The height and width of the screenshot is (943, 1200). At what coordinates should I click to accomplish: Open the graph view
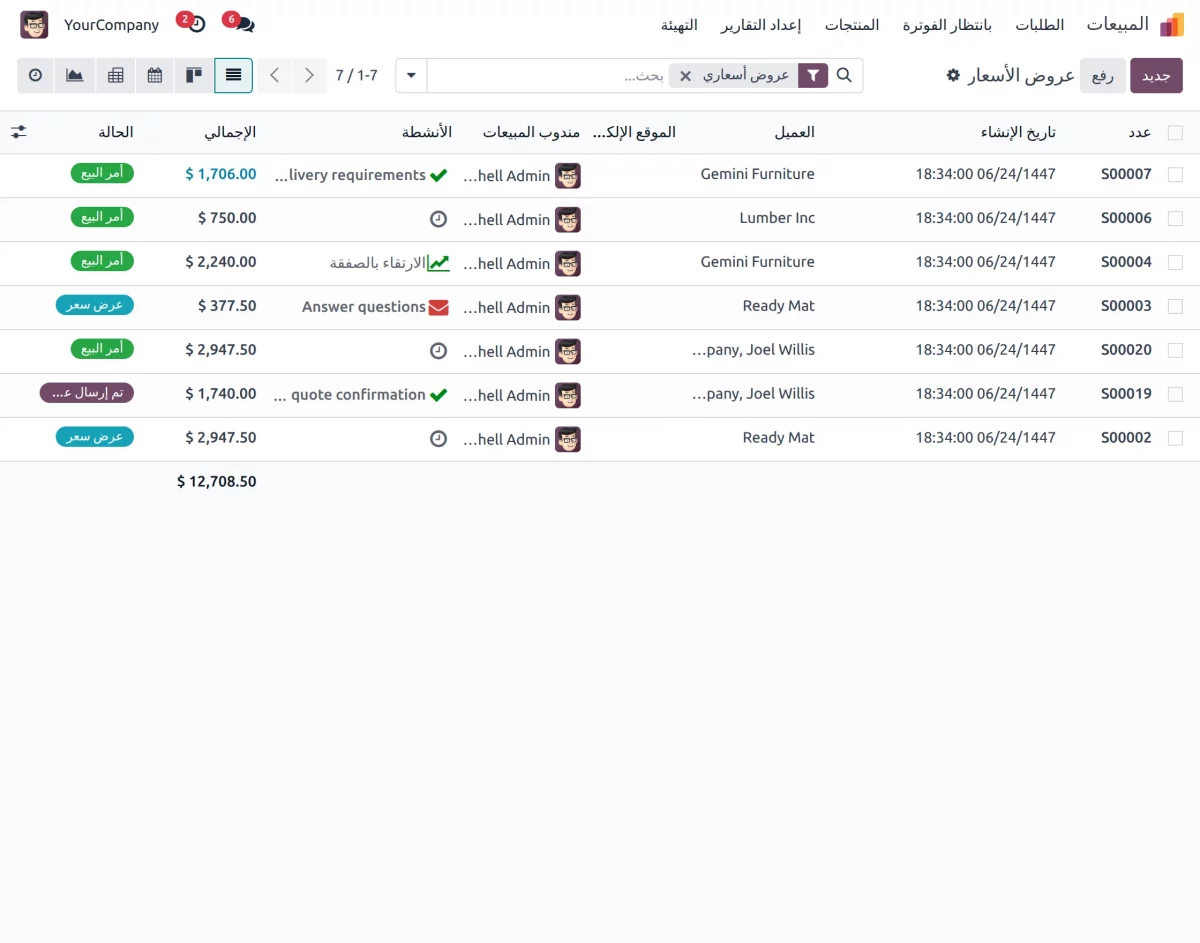(x=74, y=75)
